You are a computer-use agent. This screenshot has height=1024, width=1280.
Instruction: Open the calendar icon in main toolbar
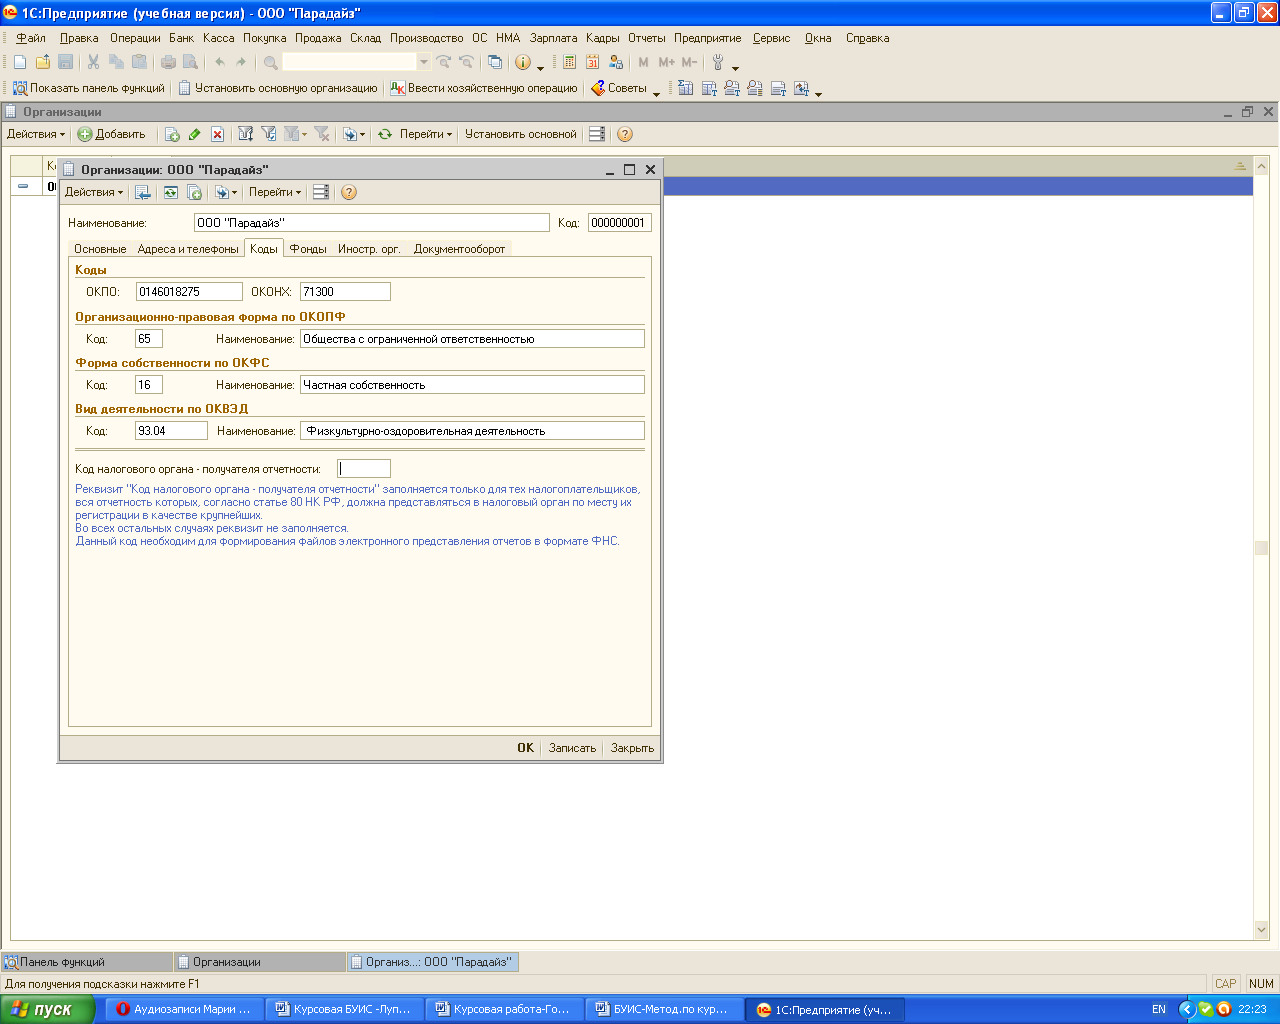[x=593, y=62]
